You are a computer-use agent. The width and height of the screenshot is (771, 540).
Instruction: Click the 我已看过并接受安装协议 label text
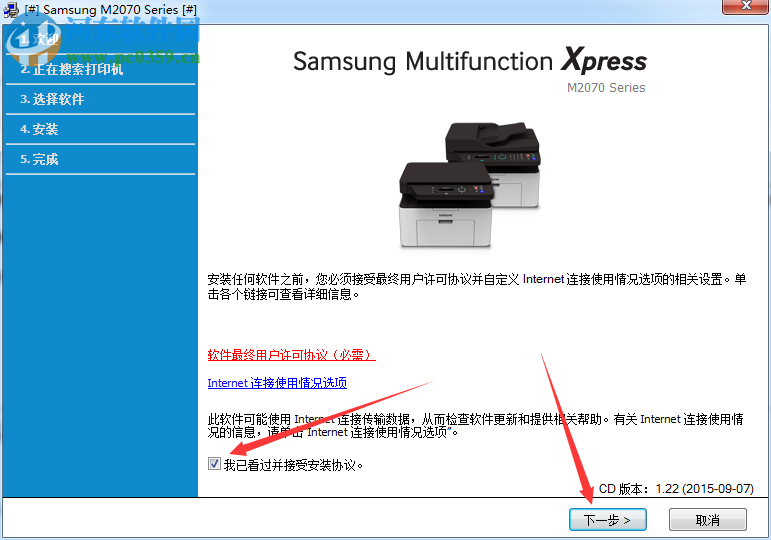click(x=294, y=465)
